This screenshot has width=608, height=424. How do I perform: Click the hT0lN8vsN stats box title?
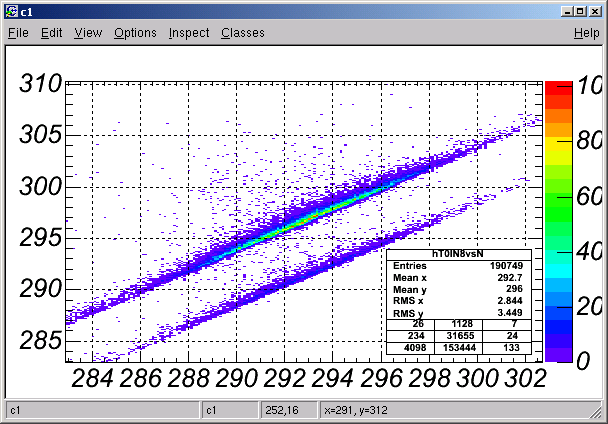(x=458, y=254)
